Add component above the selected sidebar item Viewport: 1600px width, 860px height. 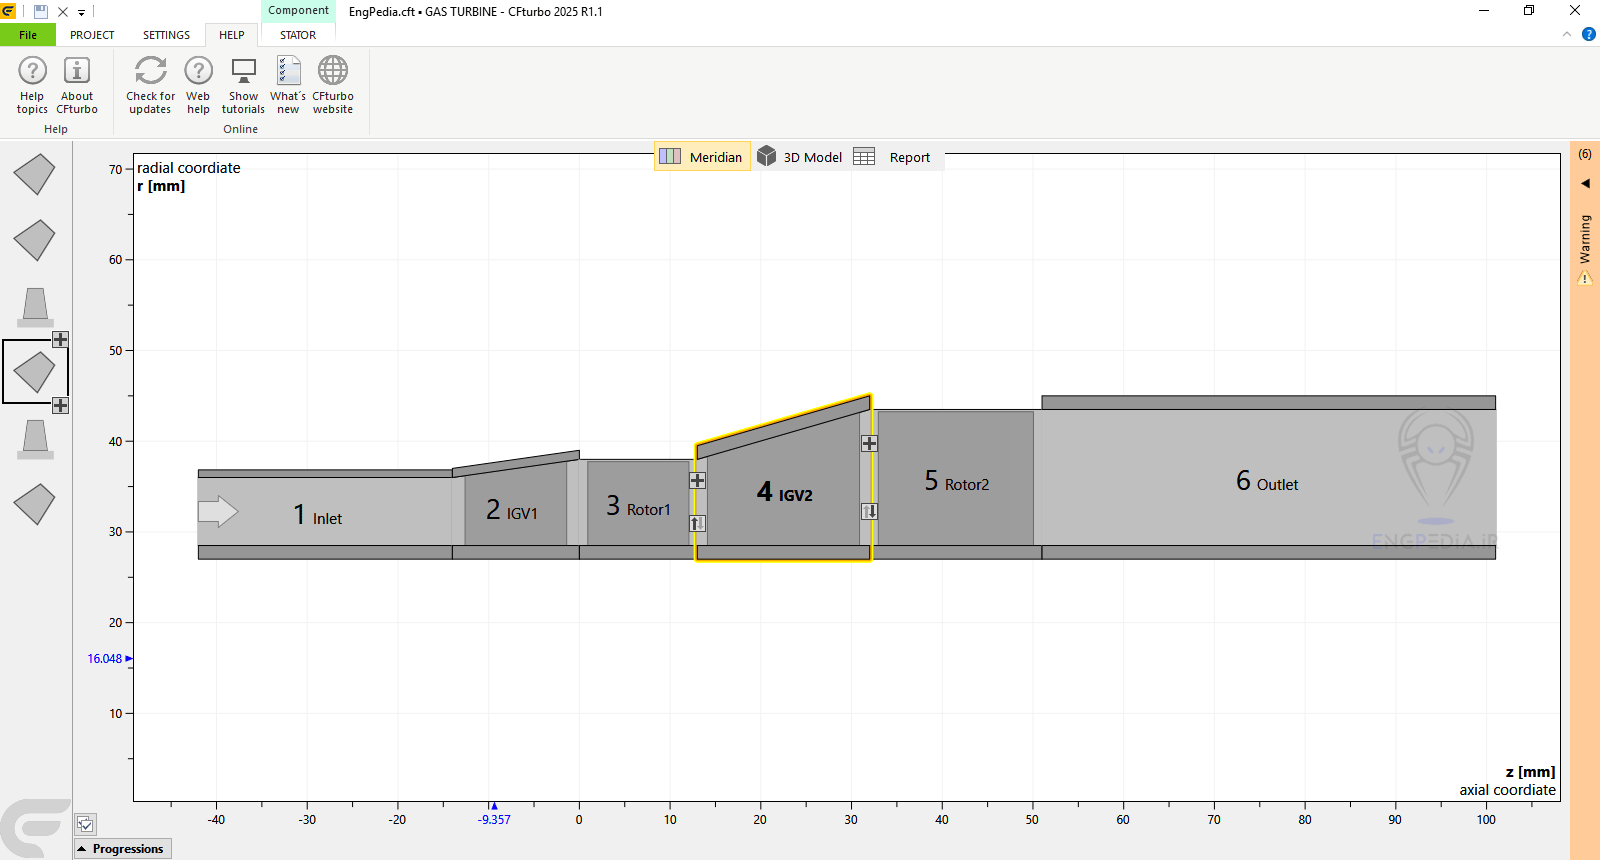(x=60, y=340)
